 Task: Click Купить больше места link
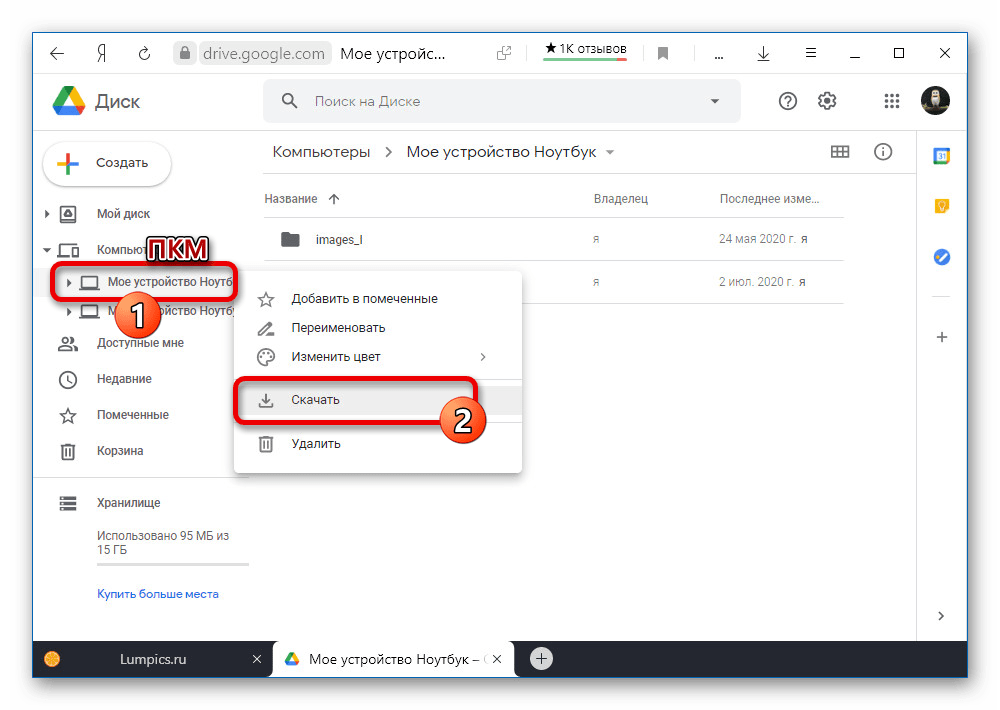[x=158, y=594]
